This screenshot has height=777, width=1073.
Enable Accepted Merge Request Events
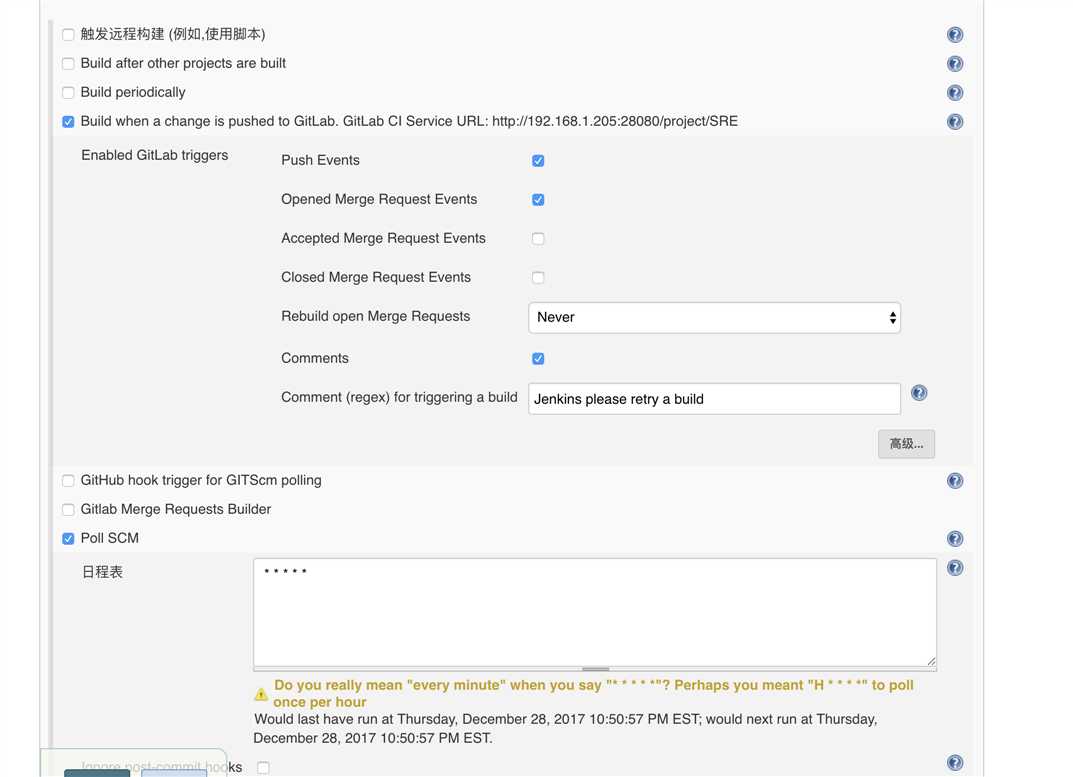pos(538,239)
